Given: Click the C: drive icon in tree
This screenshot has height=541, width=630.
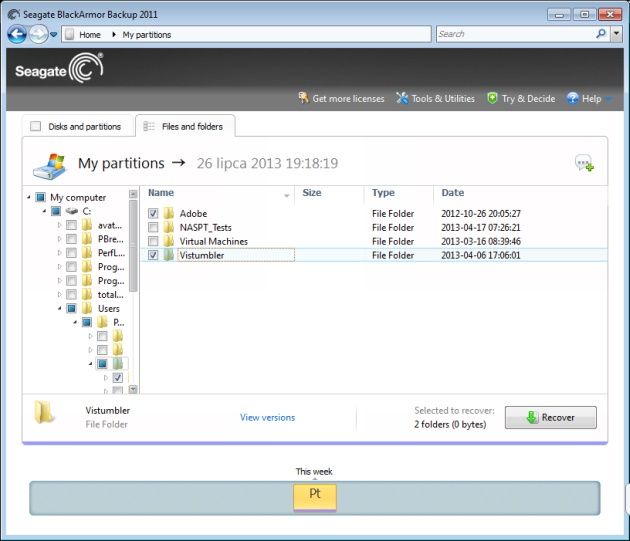Looking at the screenshot, I should click(x=72, y=211).
